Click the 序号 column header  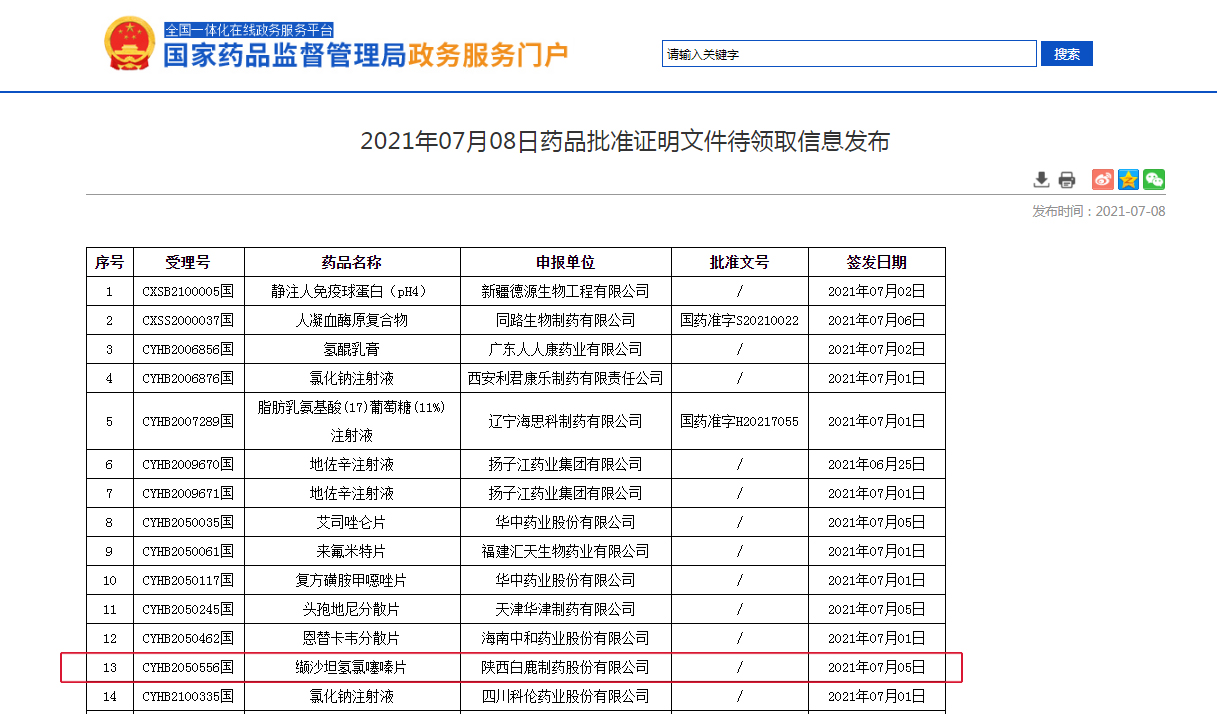click(110, 262)
